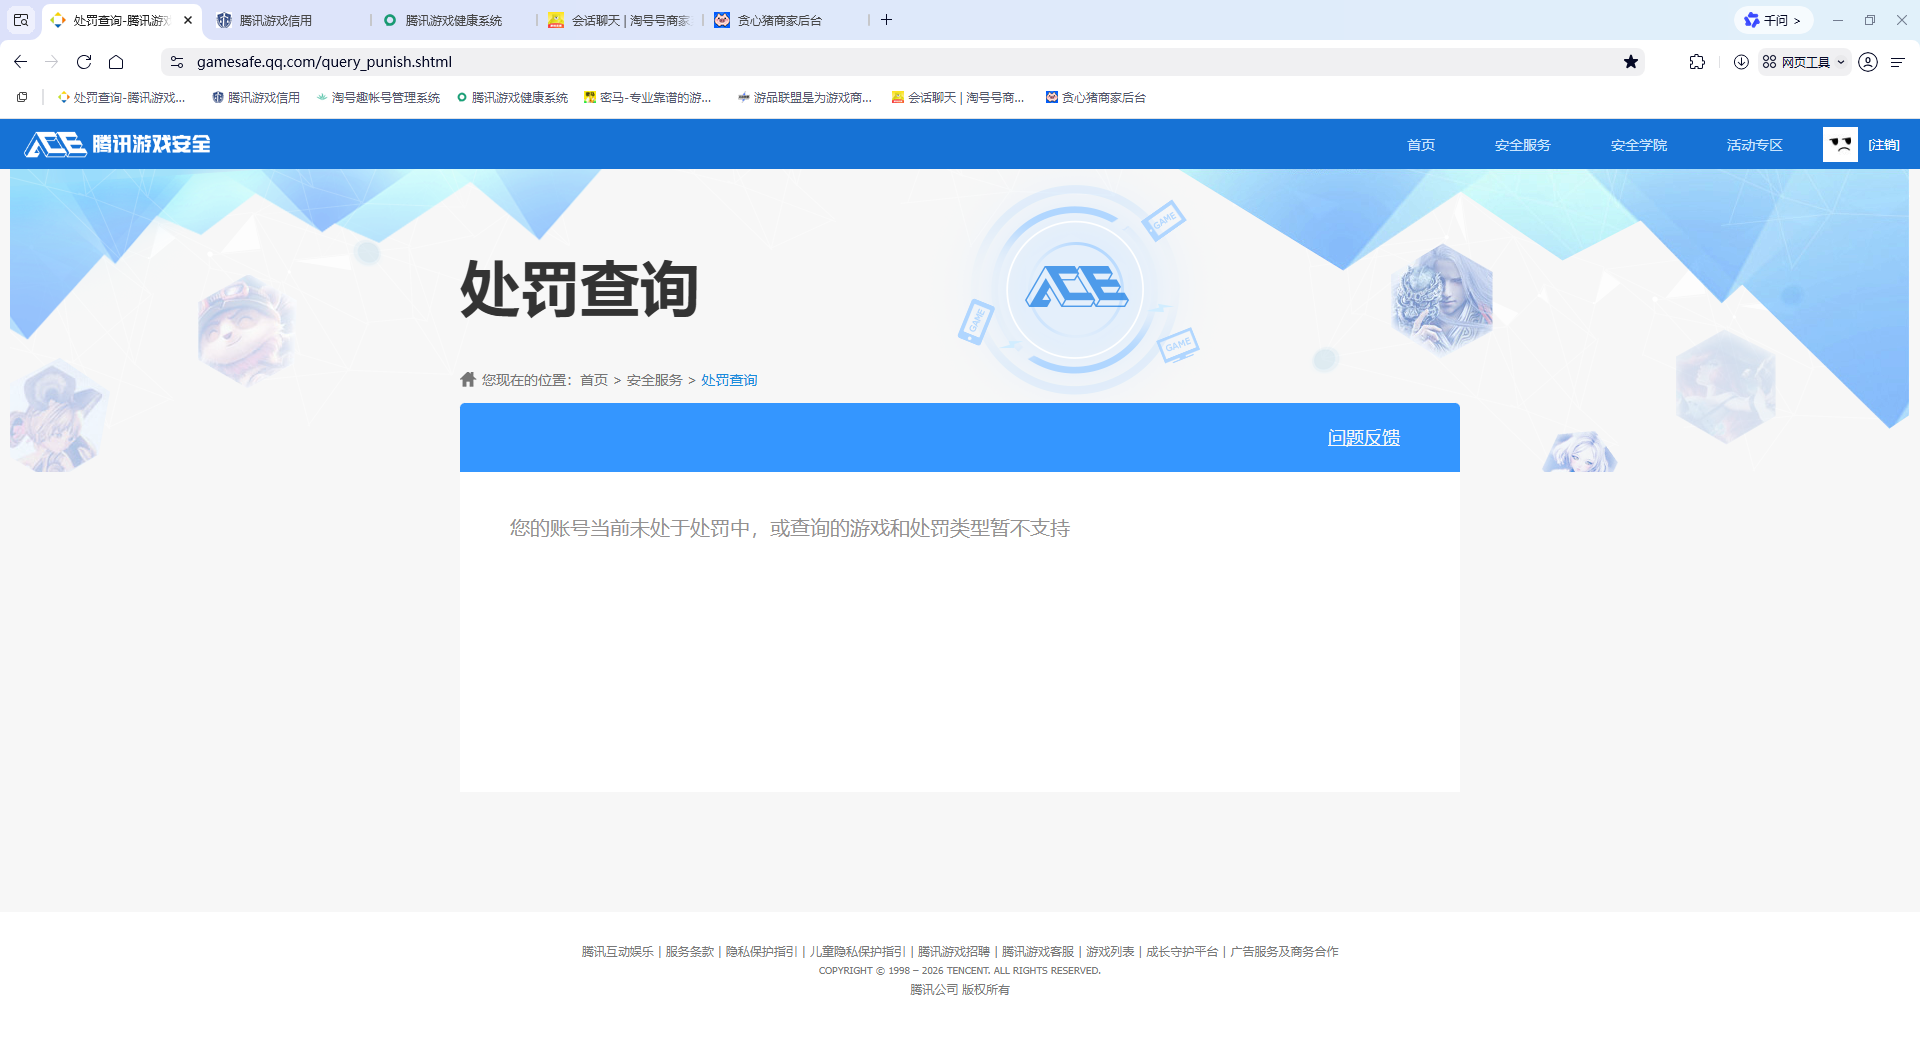
Task: Click the back navigation arrow
Action: [x=20, y=61]
